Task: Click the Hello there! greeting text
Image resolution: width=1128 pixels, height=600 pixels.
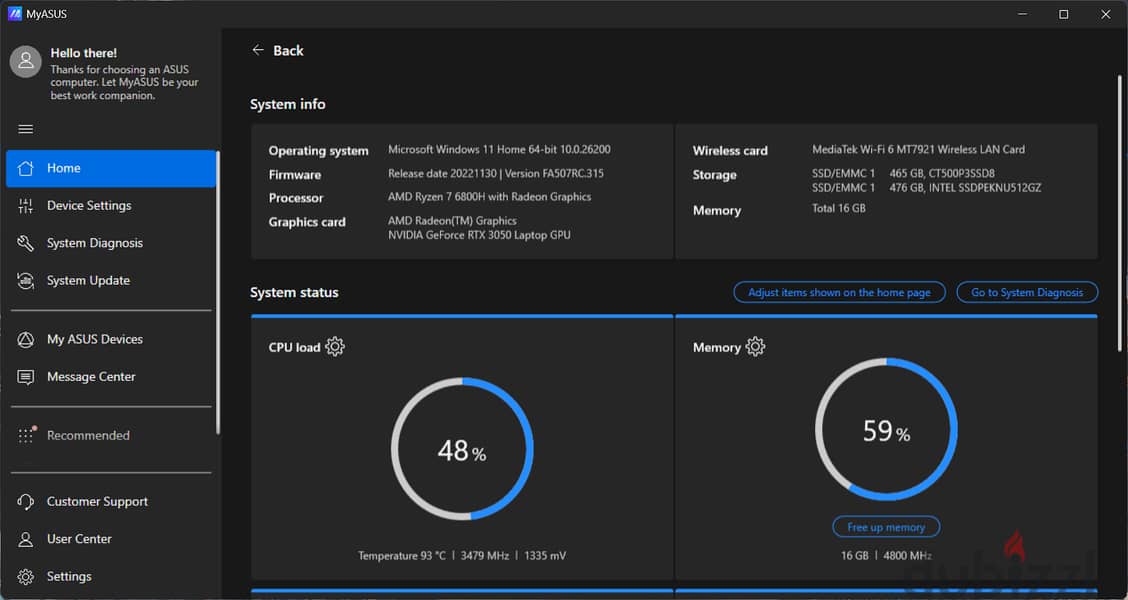Action: pyautogui.click(x=83, y=53)
